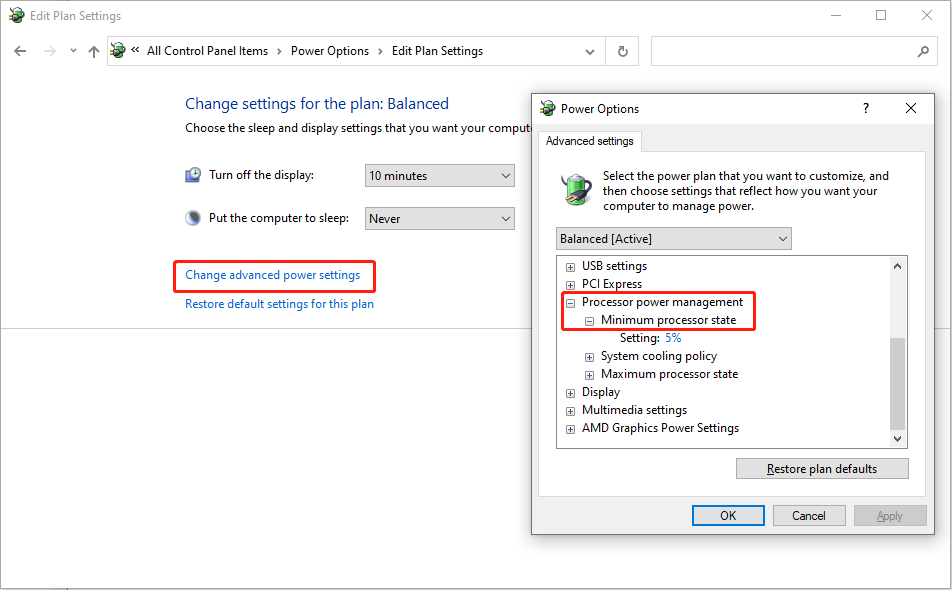Image resolution: width=952 pixels, height=590 pixels.
Task: Click the Apply button
Action: (890, 515)
